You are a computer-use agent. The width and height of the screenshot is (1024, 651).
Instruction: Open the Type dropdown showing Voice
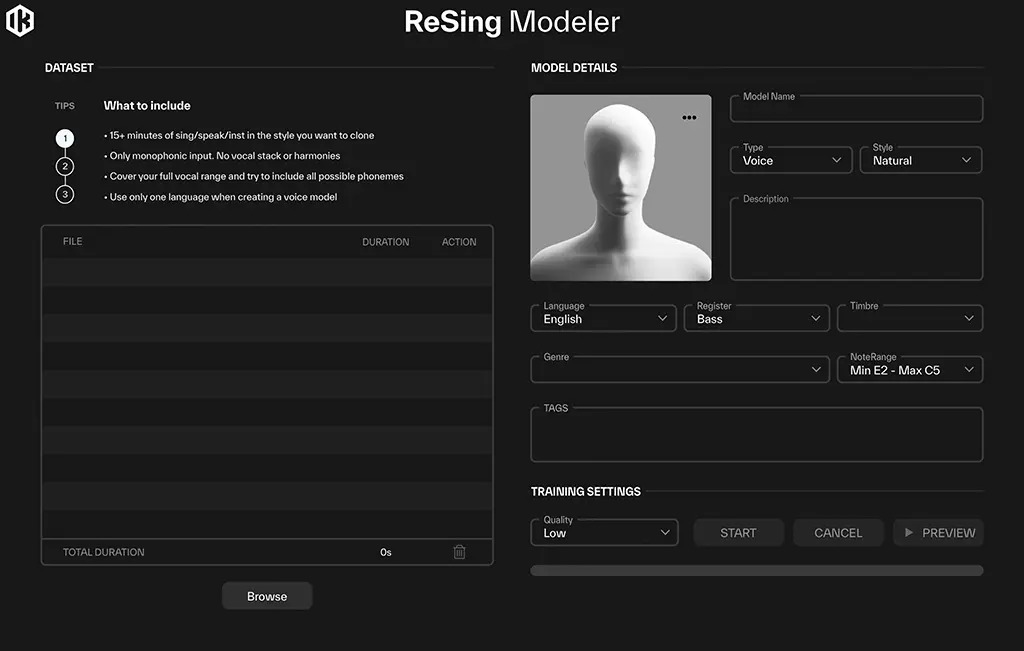(791, 160)
